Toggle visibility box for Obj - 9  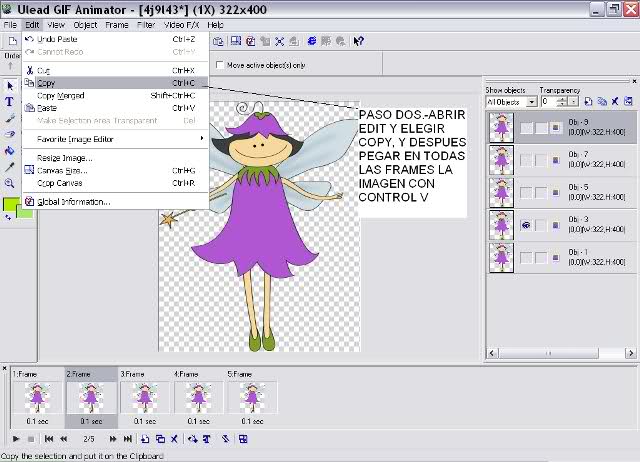coord(526,128)
